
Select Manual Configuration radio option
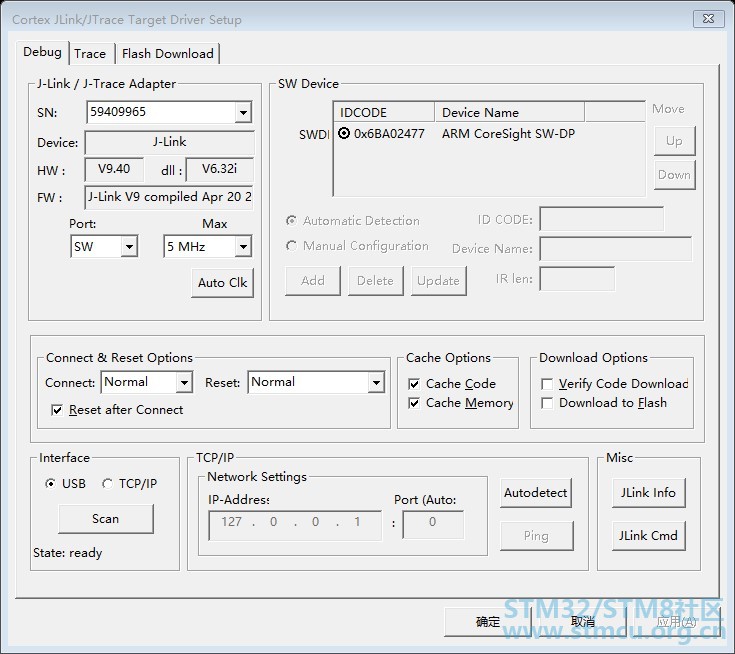pos(292,246)
